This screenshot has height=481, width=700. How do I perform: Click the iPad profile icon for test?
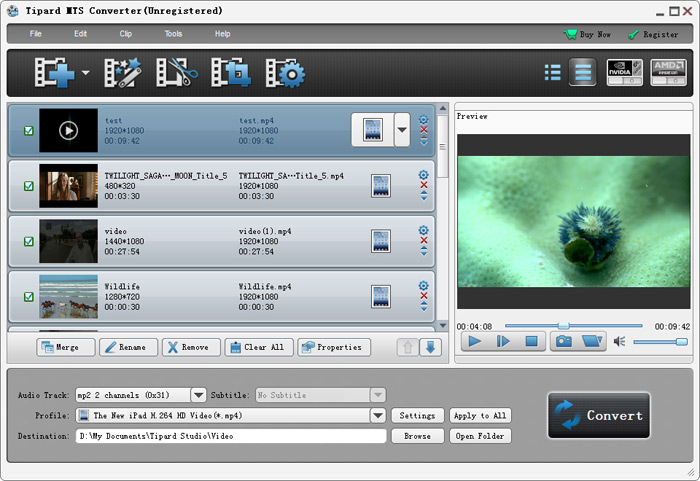tap(373, 130)
